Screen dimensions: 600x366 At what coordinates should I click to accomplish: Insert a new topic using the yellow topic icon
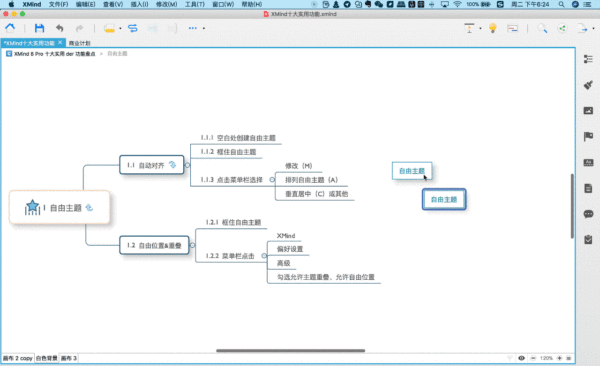109,28
